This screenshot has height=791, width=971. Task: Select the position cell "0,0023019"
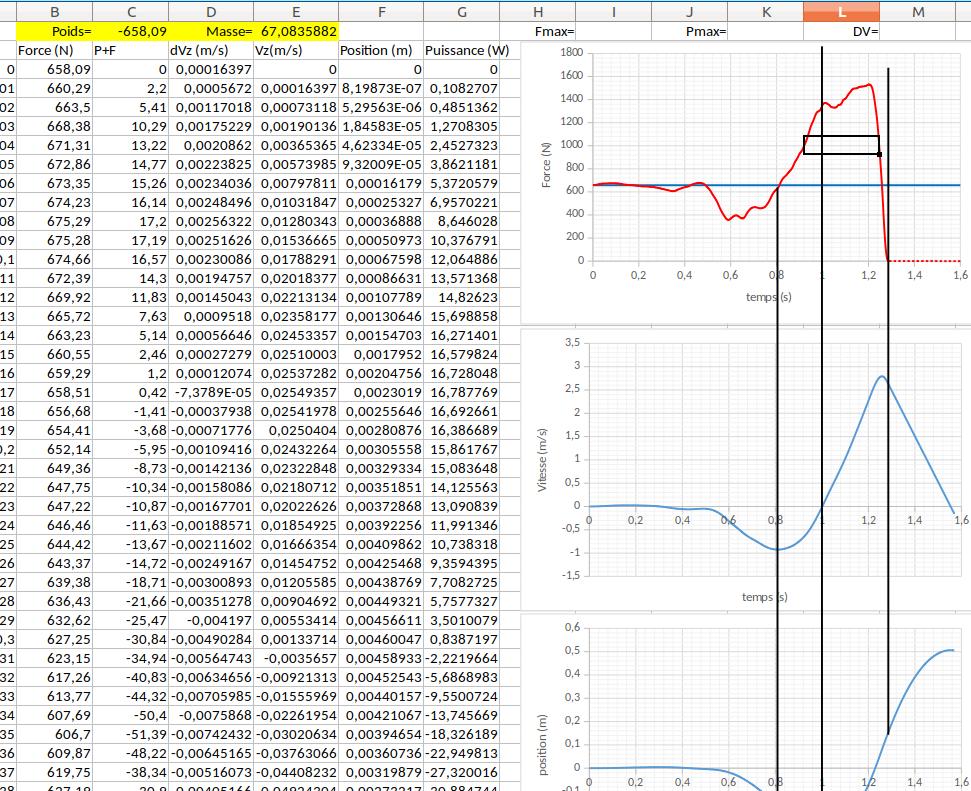click(x=381, y=392)
